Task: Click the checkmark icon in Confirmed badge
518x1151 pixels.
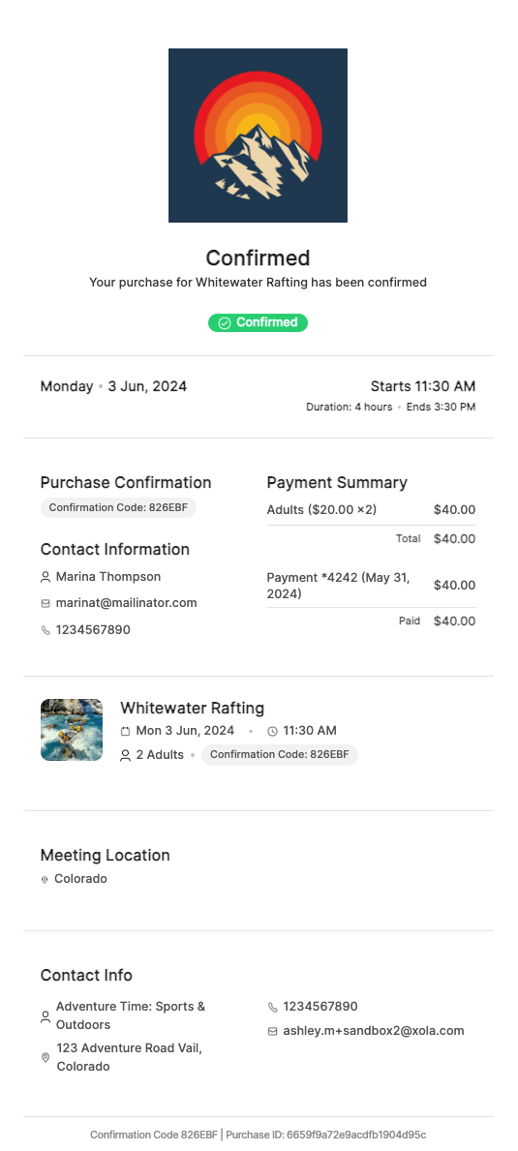Action: tap(225, 323)
